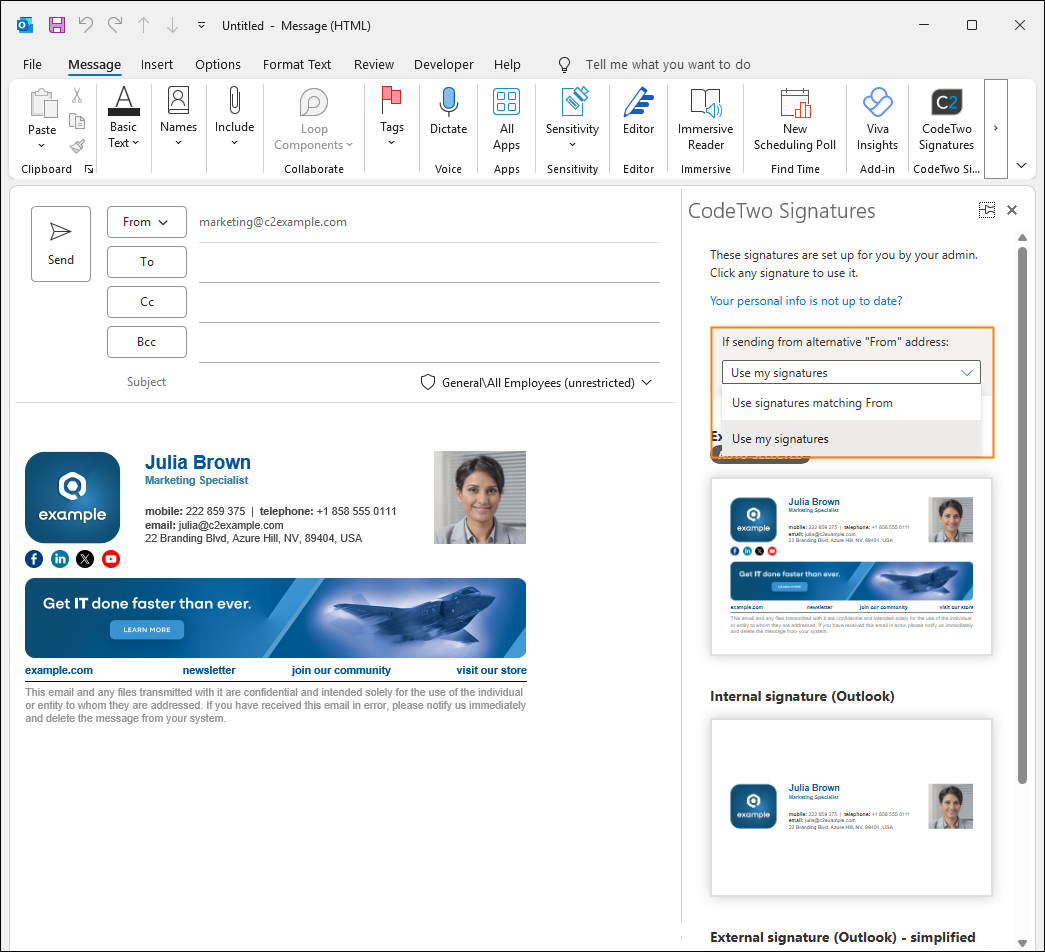The width and height of the screenshot is (1045, 952).
Task: Click LEARN MORE banner button
Action: (x=147, y=629)
